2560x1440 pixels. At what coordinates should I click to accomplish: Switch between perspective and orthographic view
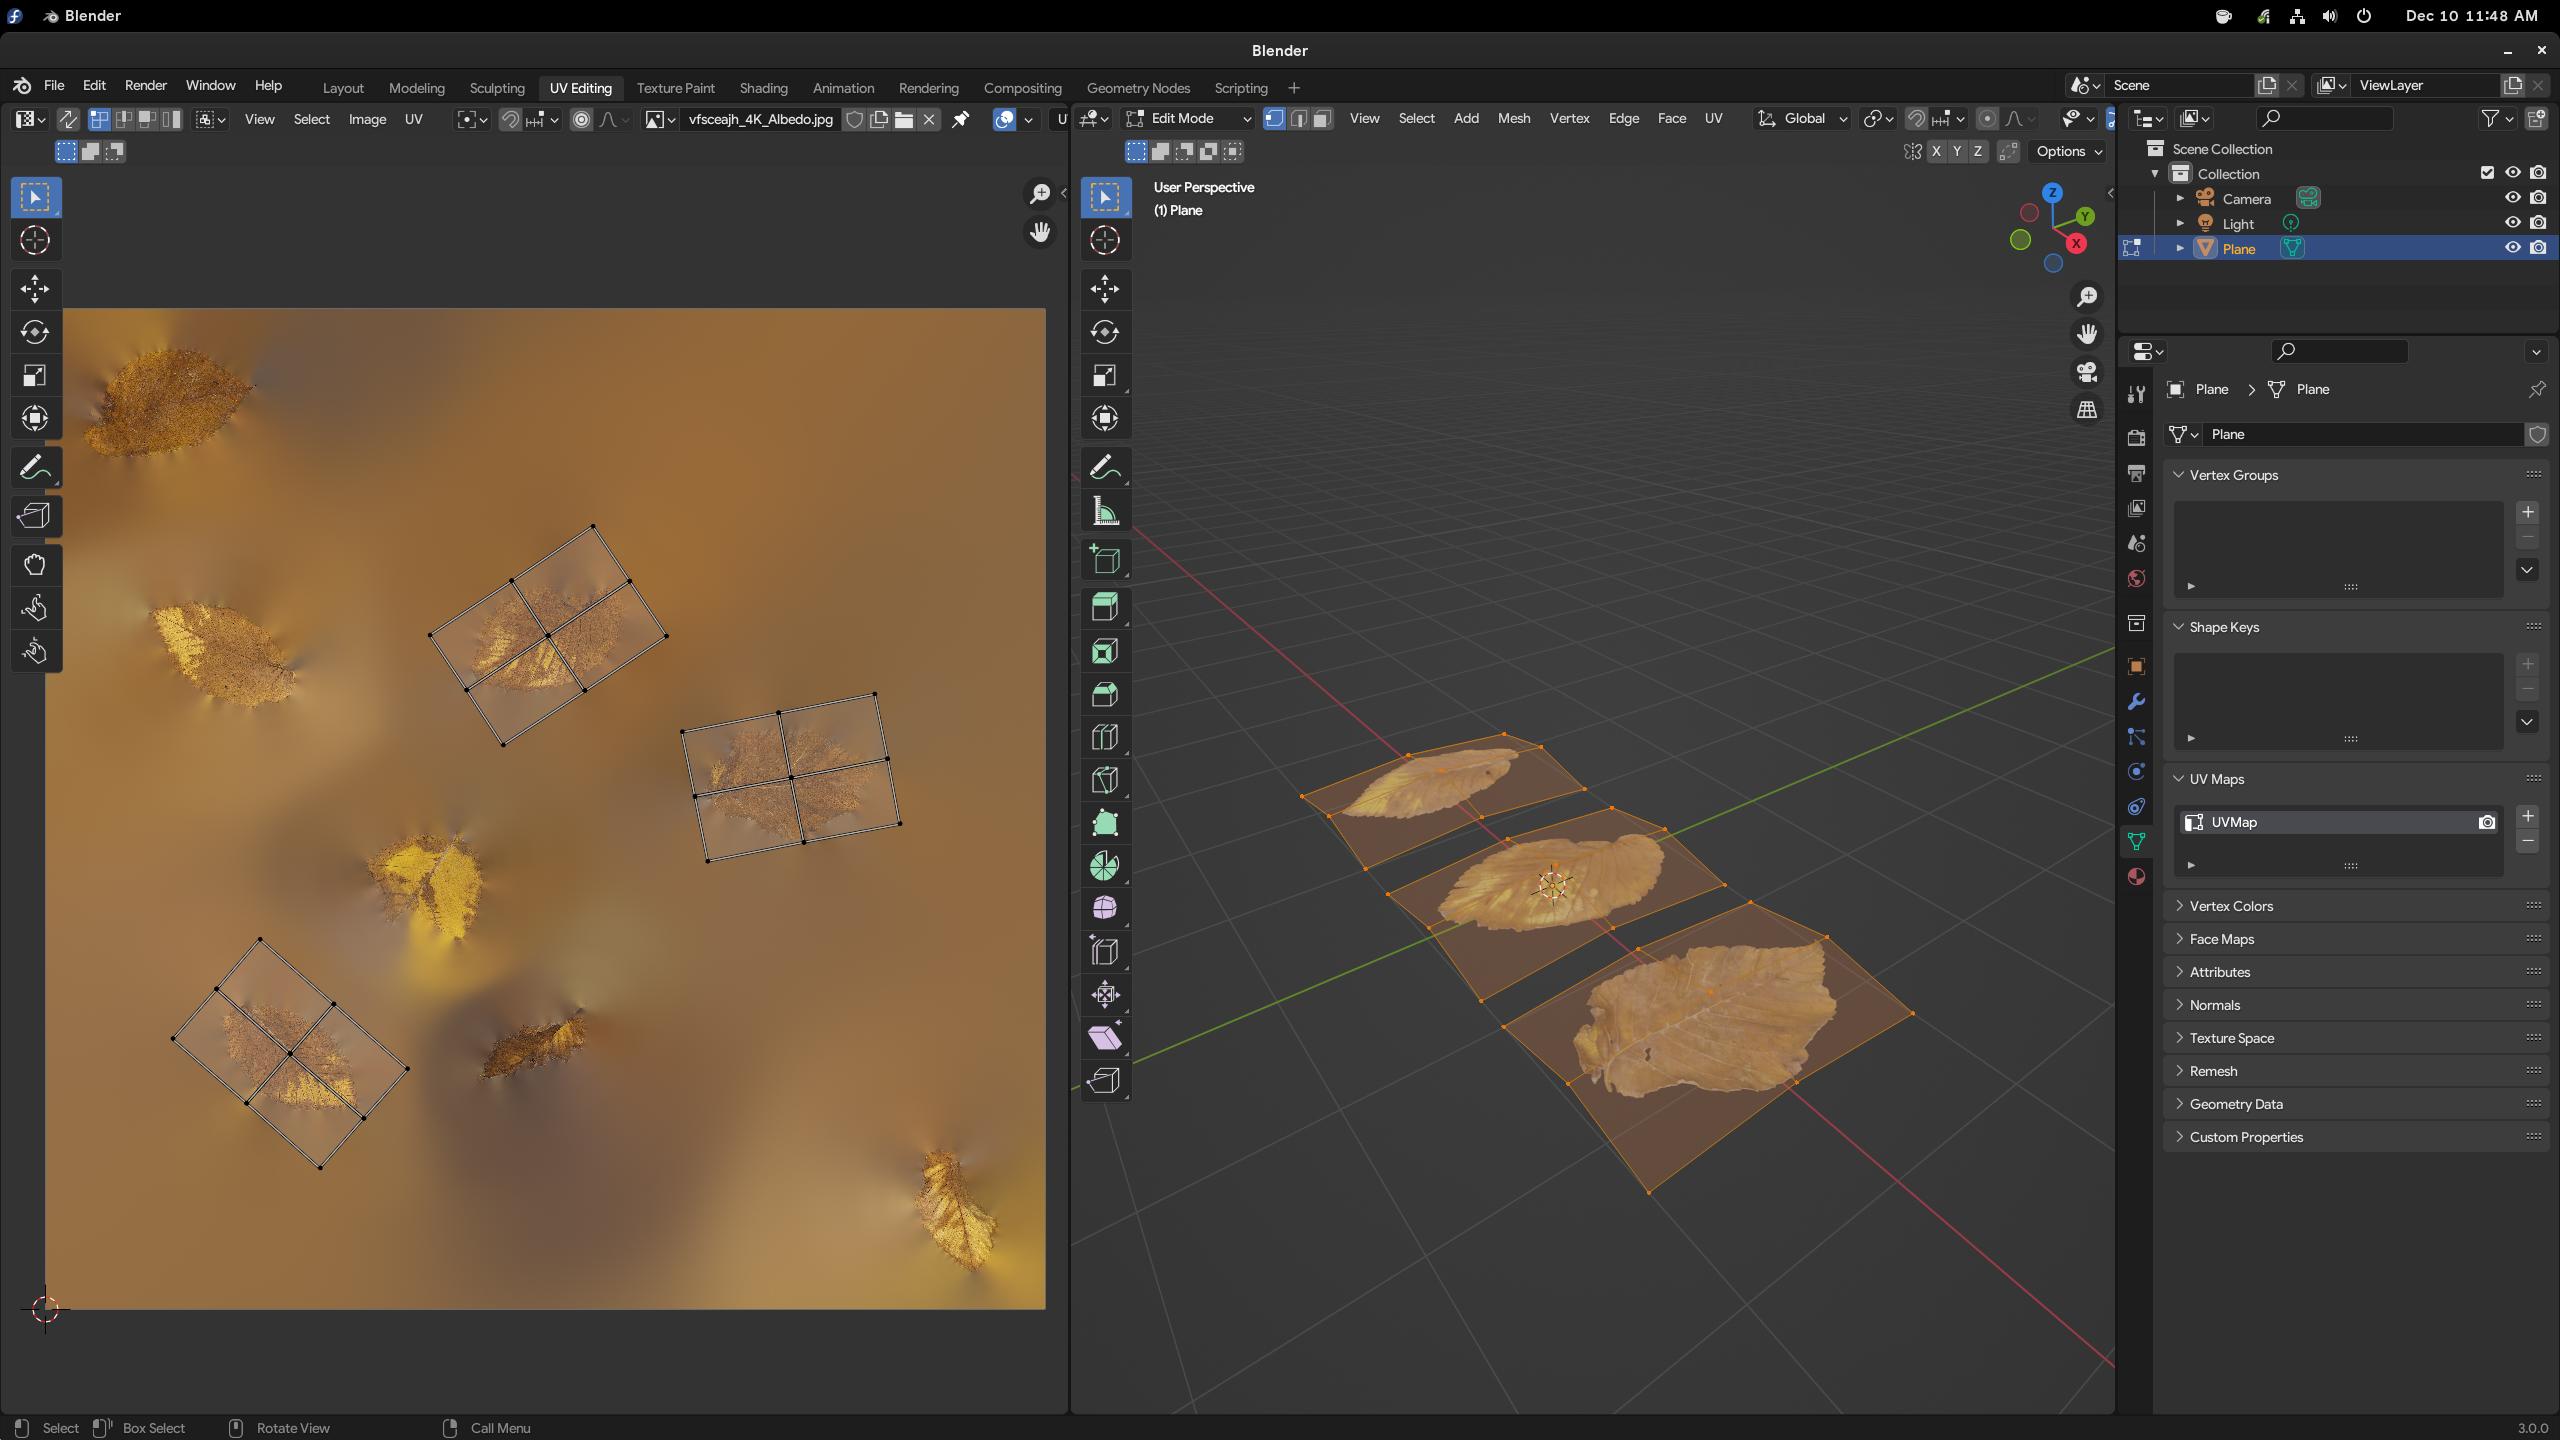tap(2087, 410)
